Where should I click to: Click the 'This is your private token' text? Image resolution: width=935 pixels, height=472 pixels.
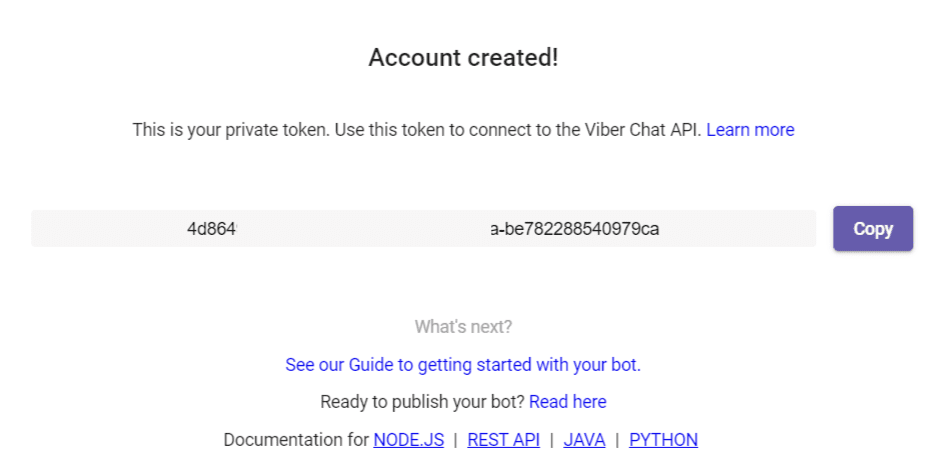418,130
